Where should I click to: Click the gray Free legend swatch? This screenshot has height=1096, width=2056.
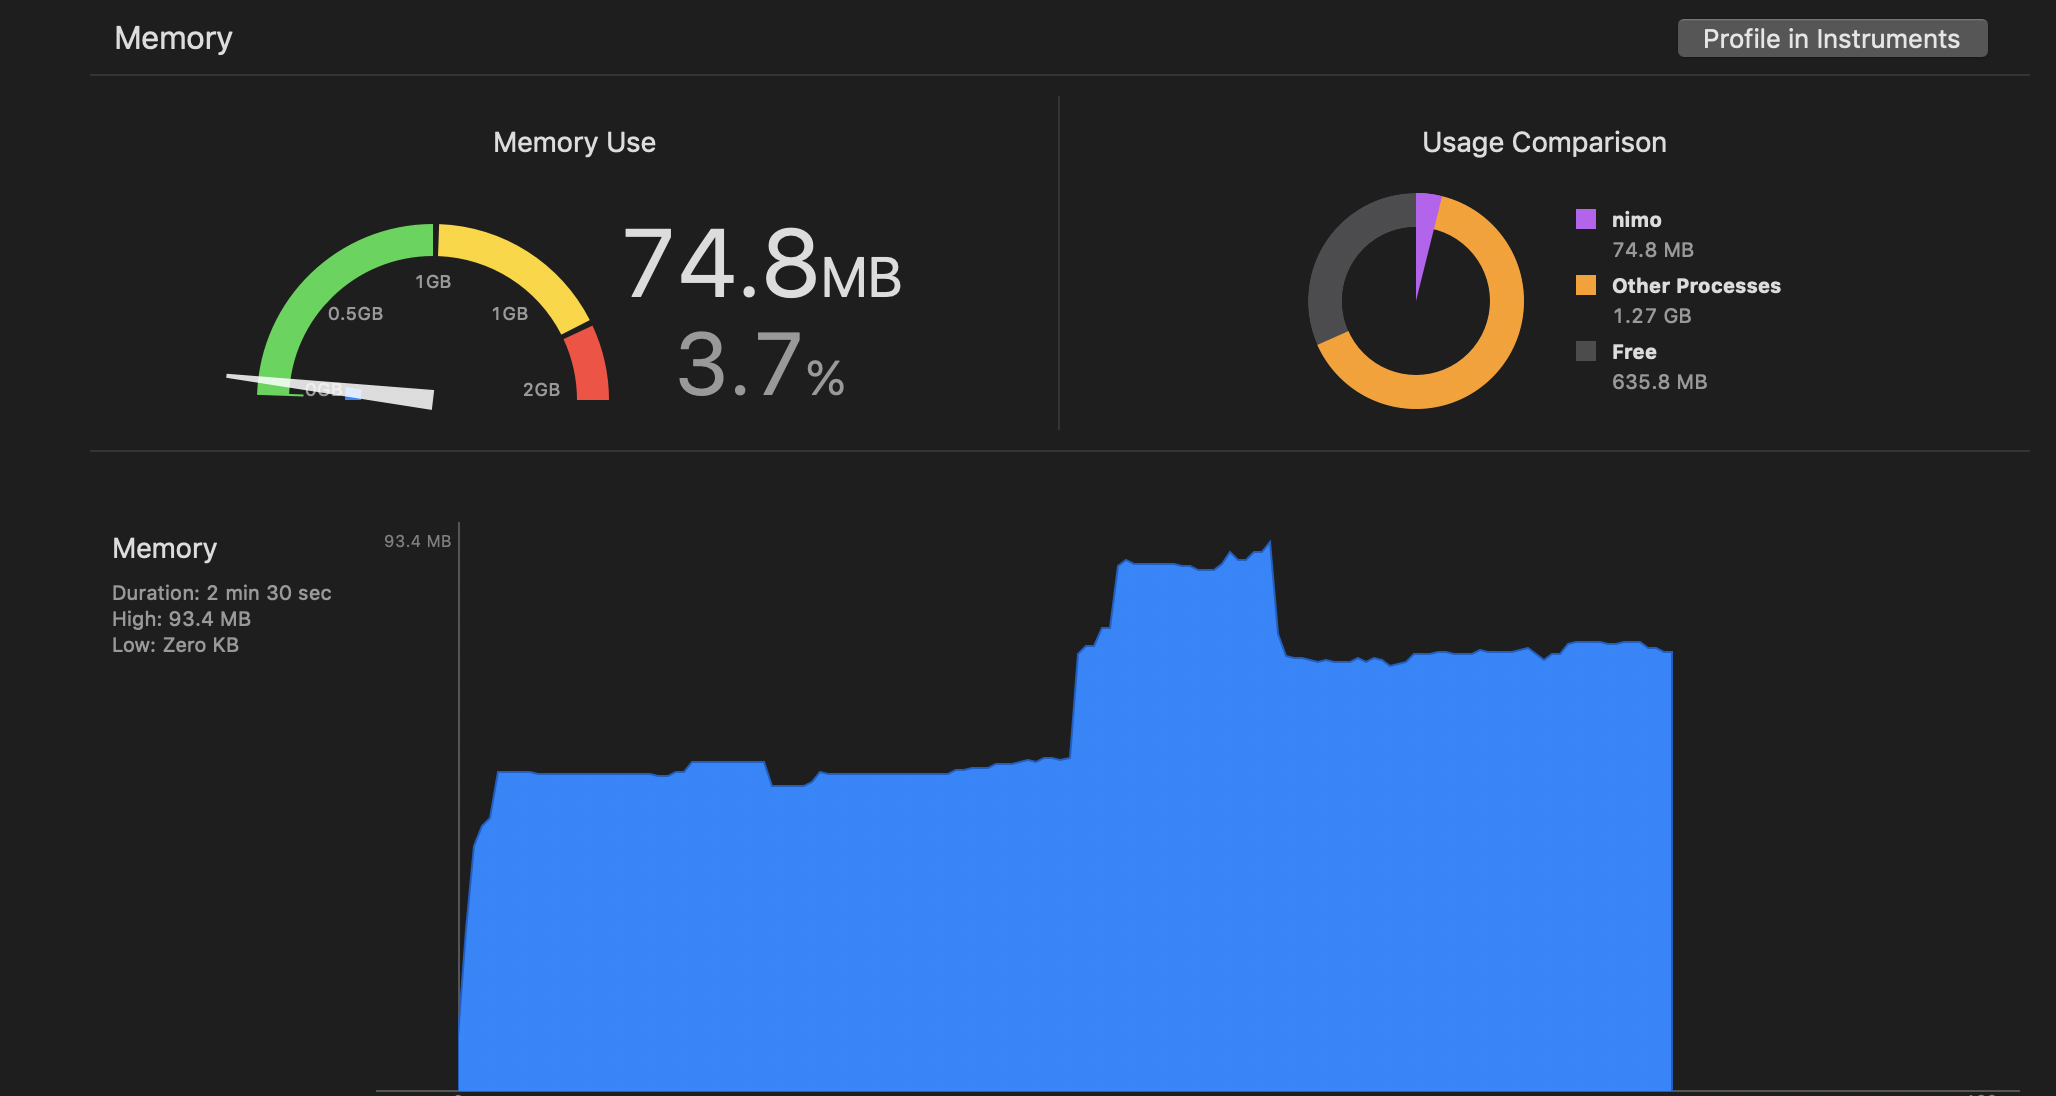1585,351
